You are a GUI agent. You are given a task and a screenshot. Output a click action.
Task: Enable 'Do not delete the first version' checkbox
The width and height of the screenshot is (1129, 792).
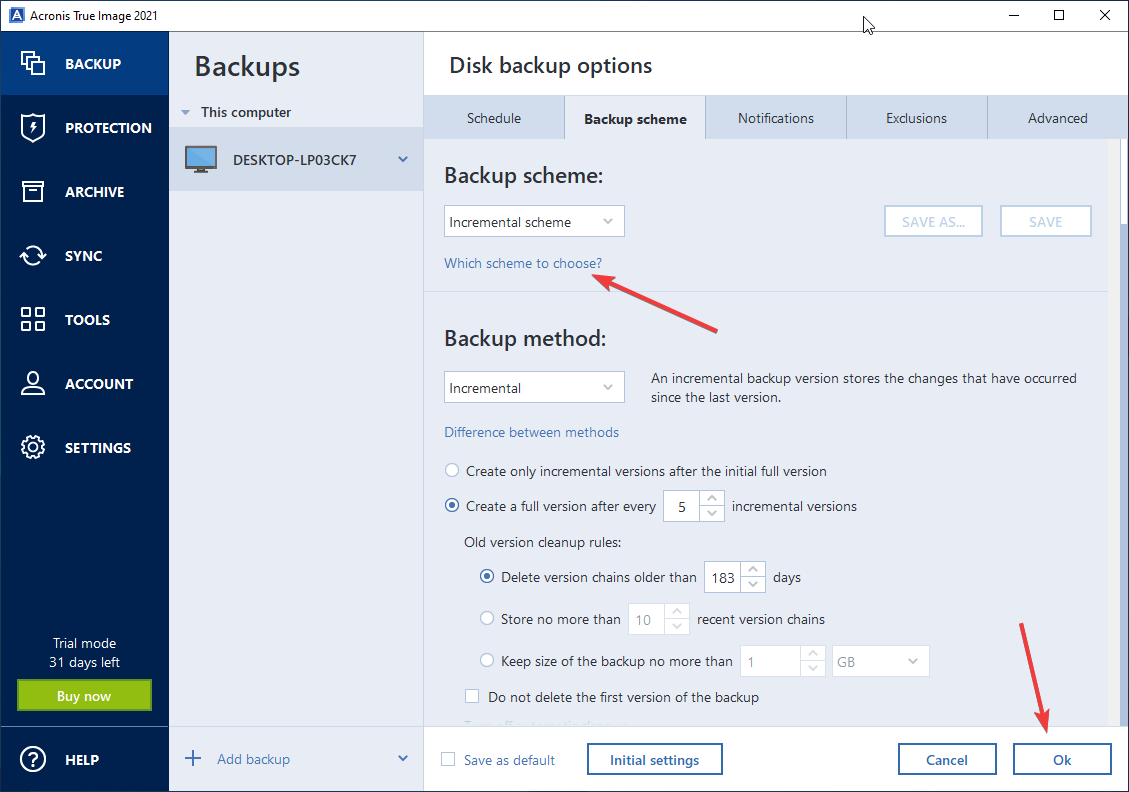point(473,697)
